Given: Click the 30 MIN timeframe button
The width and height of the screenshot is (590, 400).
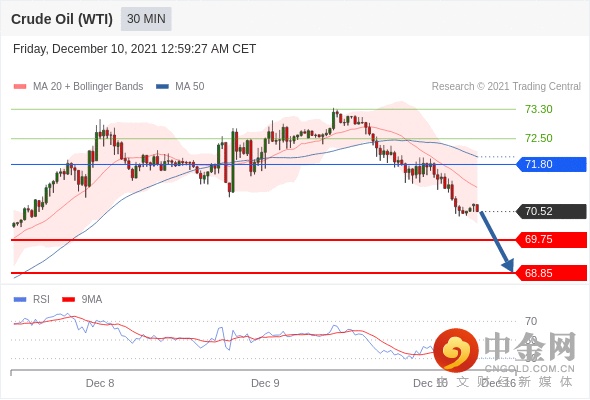Looking at the screenshot, I should tap(146, 19).
